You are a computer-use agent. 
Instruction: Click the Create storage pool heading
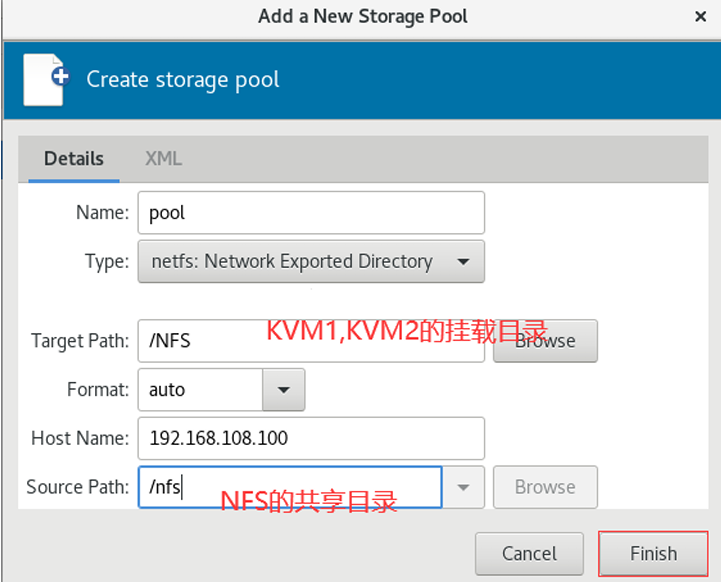(x=183, y=80)
